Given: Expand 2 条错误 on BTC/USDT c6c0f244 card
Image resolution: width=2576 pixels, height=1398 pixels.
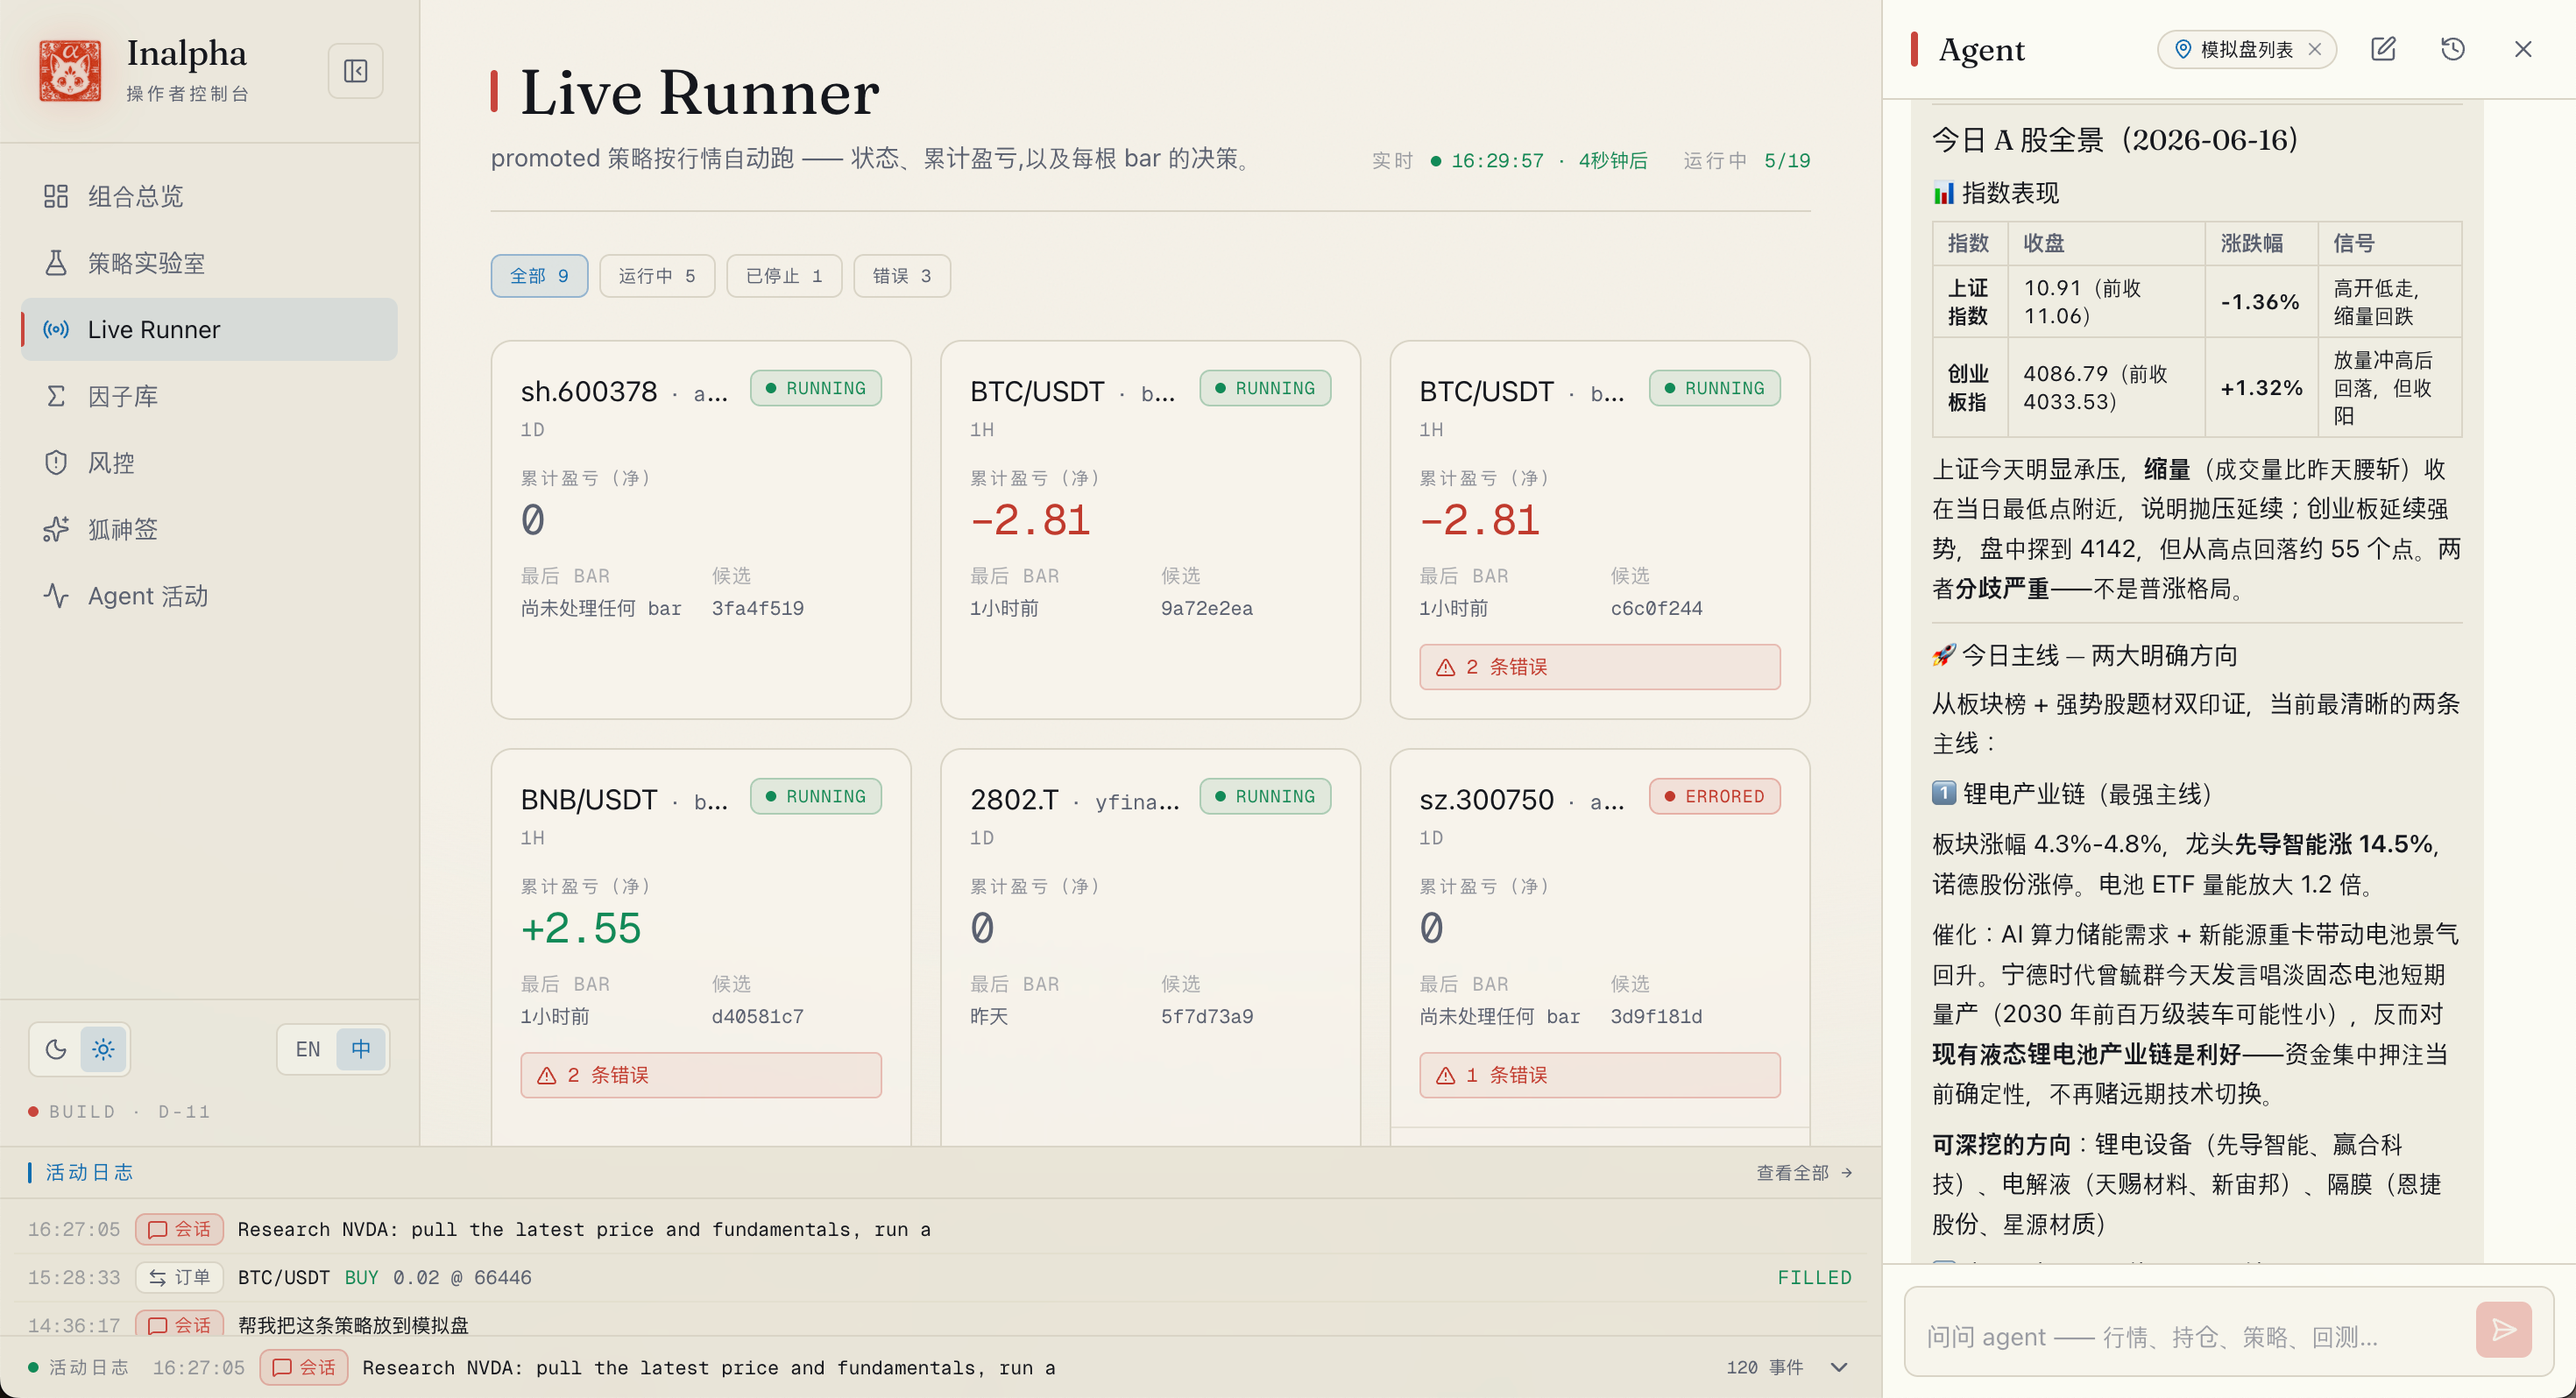Looking at the screenshot, I should click(x=1600, y=667).
